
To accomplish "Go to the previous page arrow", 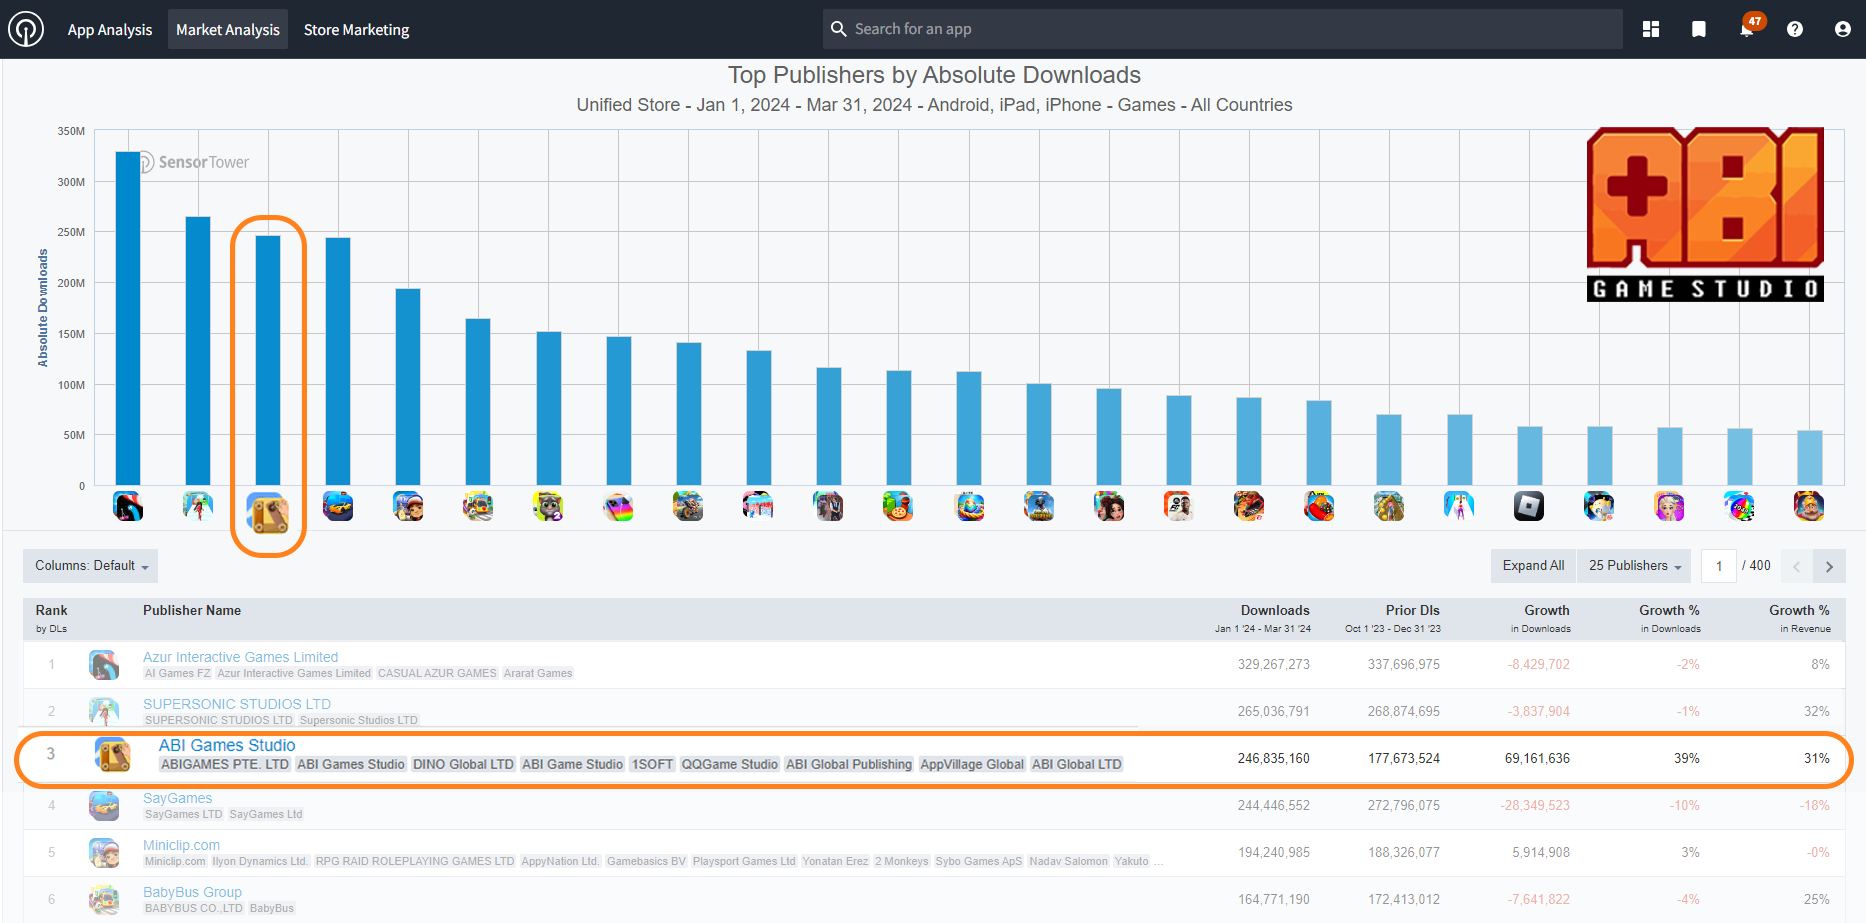I will point(1796,566).
